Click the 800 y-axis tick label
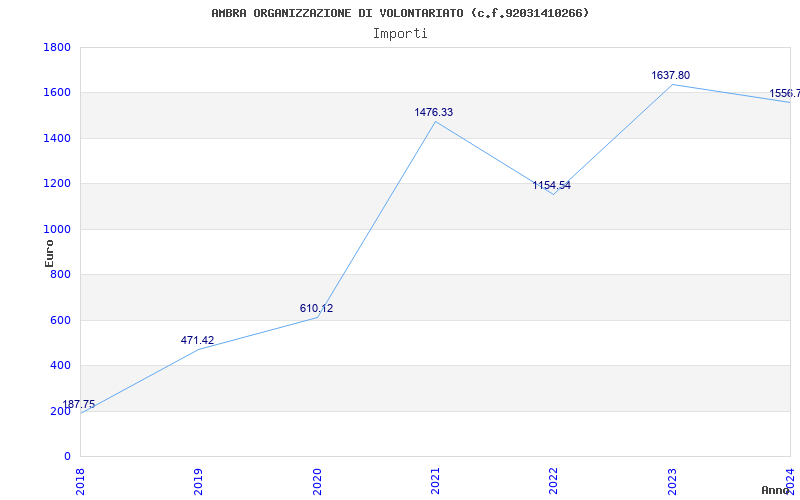The height and width of the screenshot is (500, 800). (x=61, y=274)
